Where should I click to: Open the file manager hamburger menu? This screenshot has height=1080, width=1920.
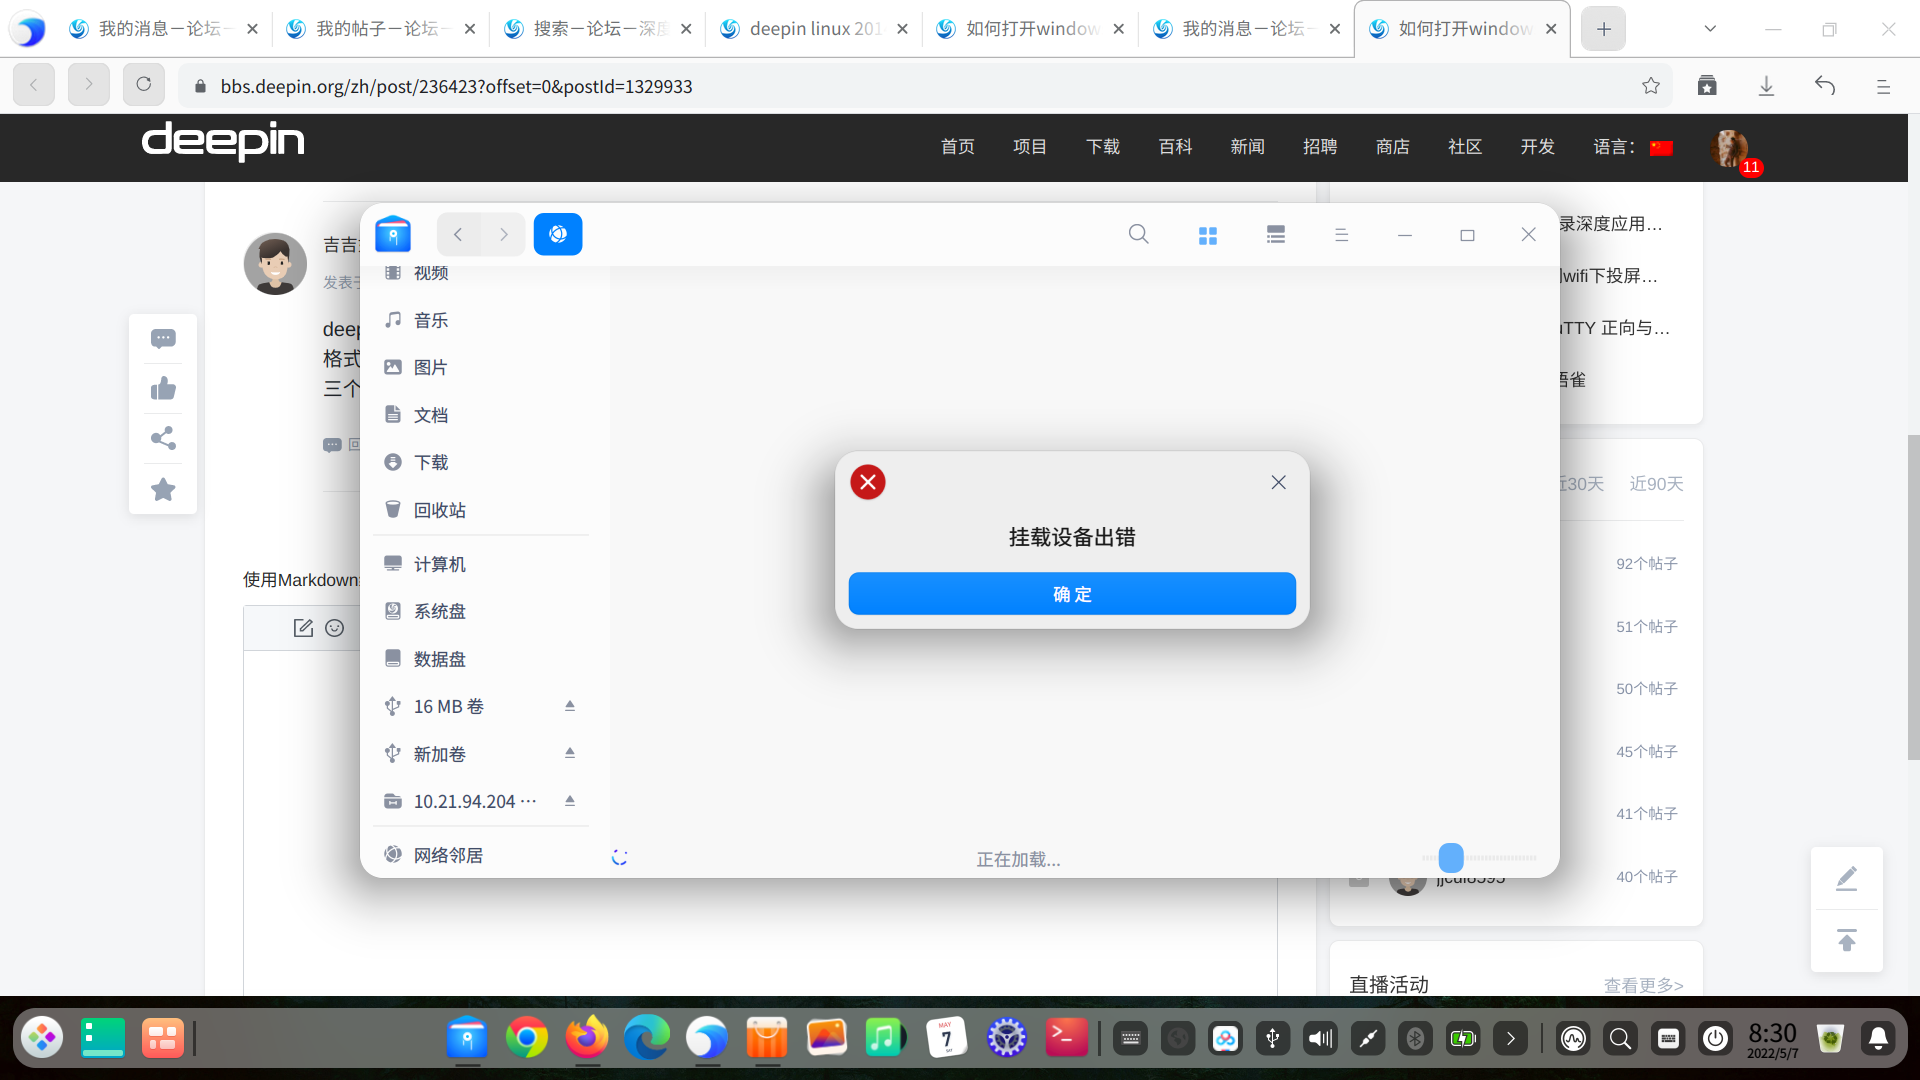tap(1341, 235)
